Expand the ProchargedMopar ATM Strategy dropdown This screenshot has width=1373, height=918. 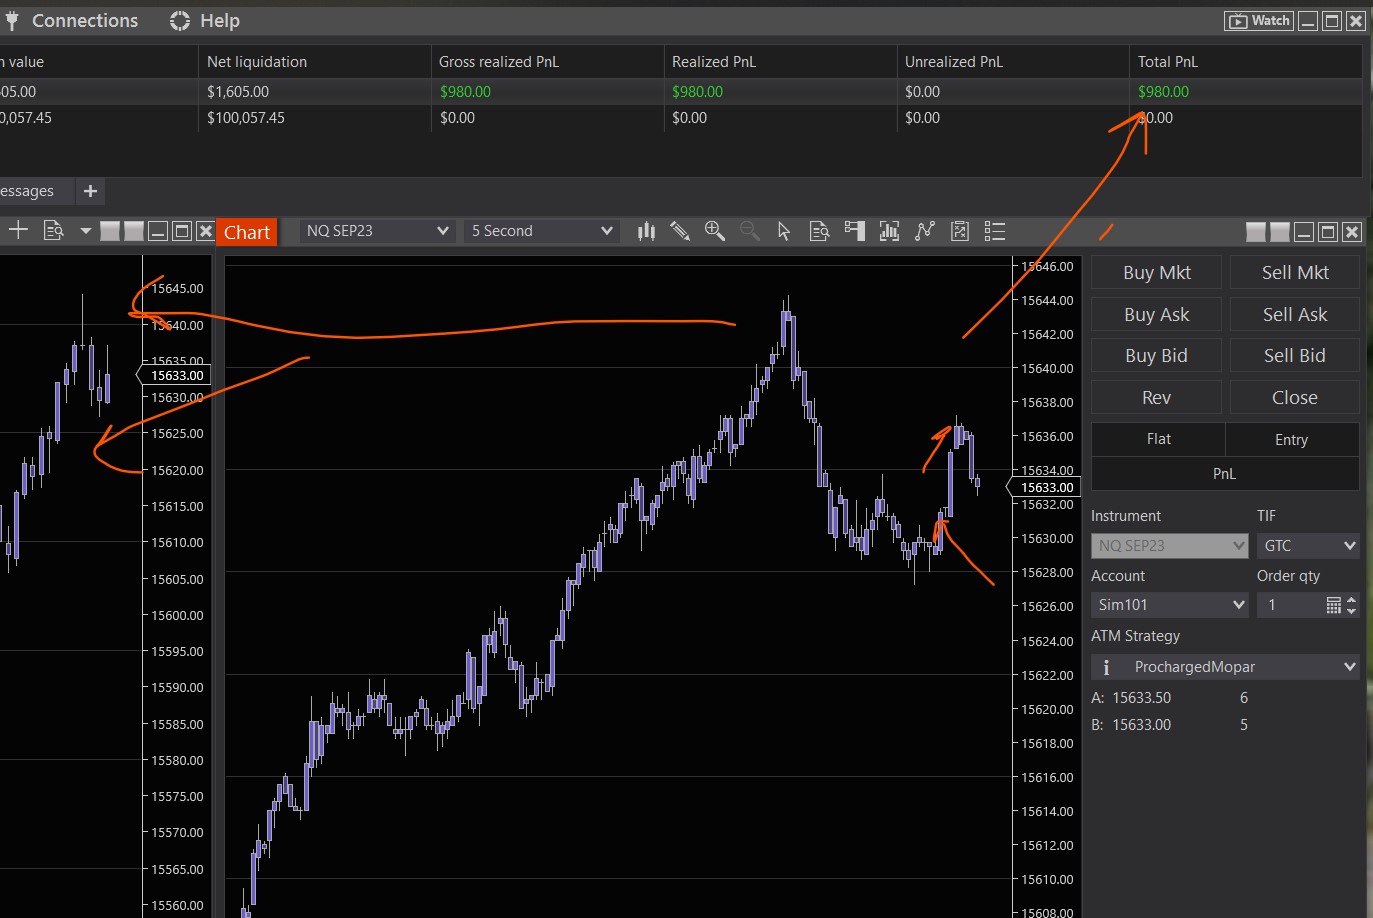1225,667
